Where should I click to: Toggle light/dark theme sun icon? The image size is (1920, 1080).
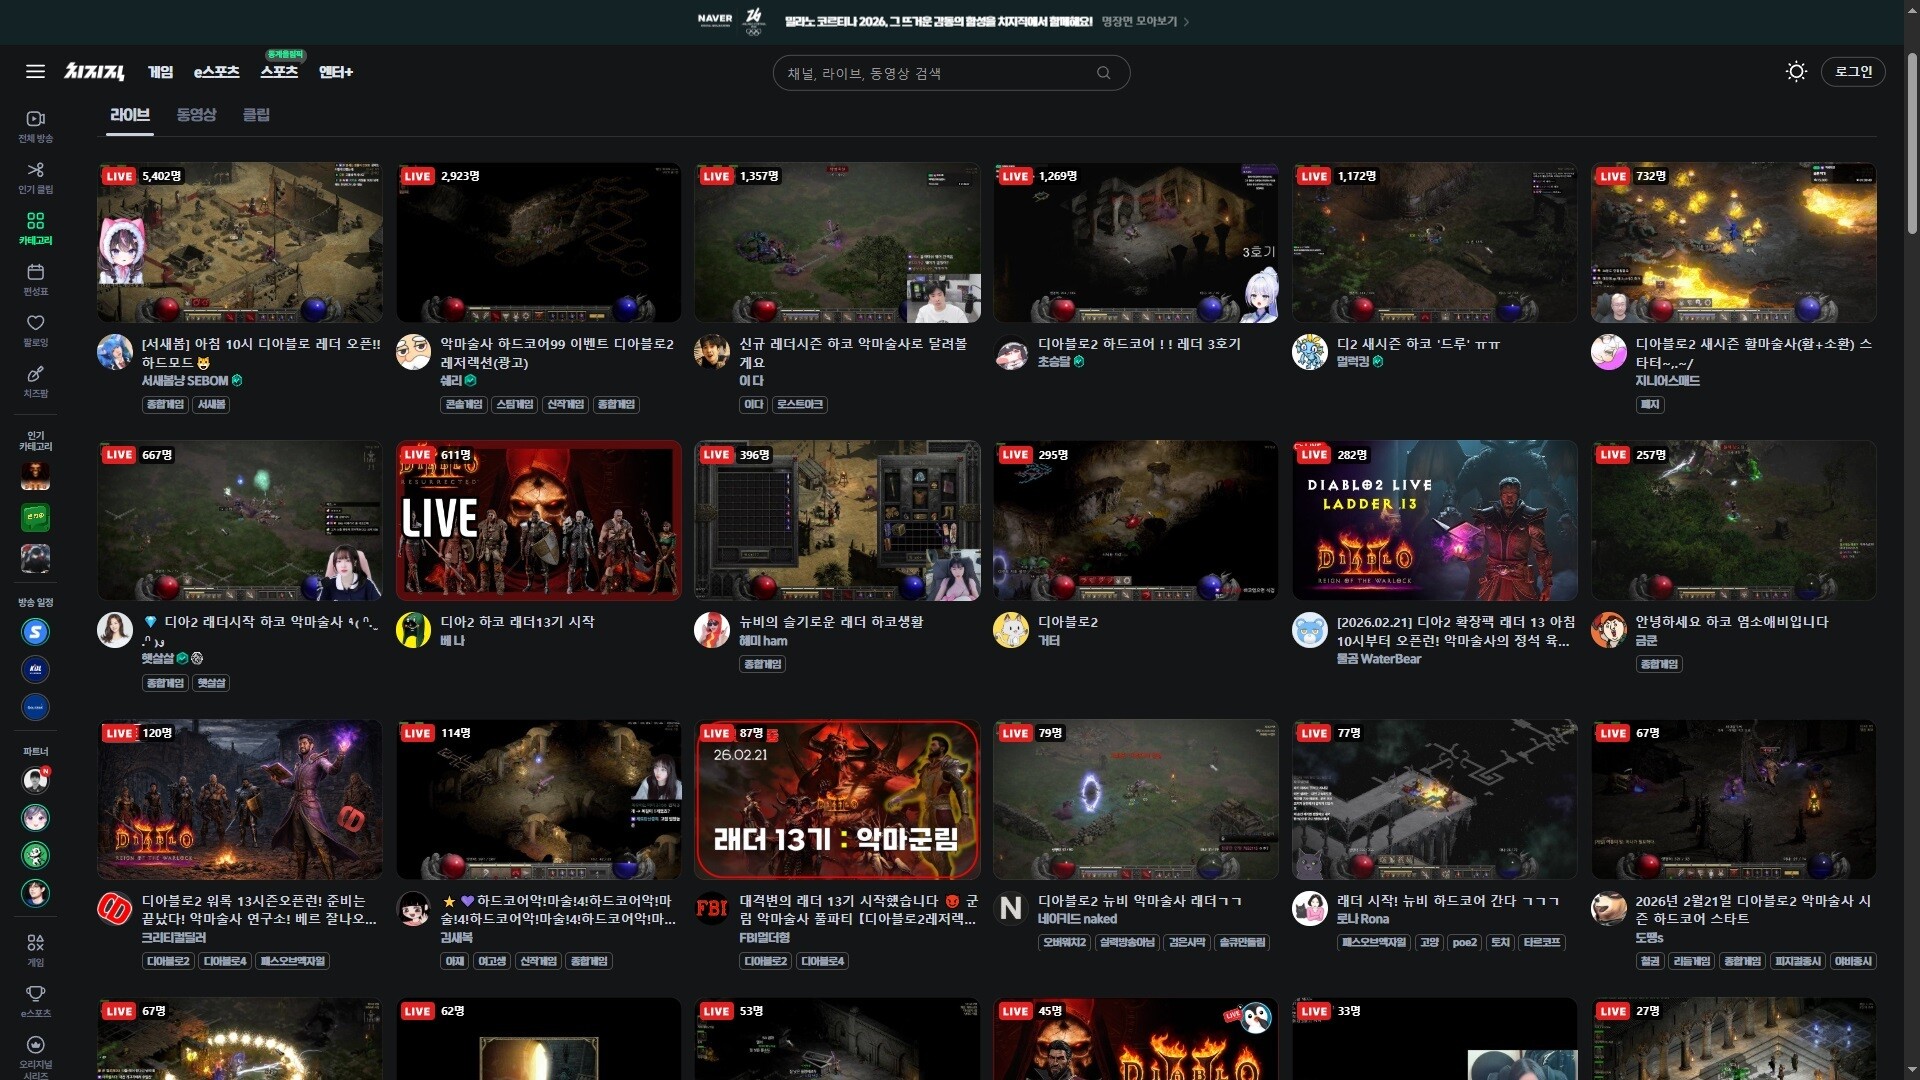(1796, 71)
